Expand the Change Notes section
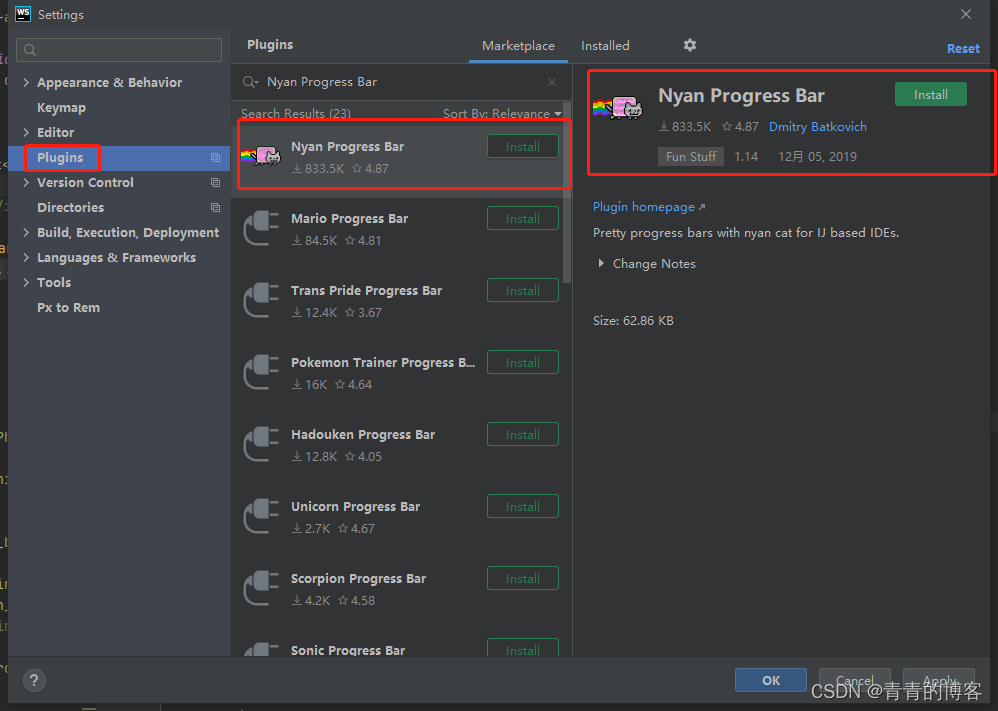The height and width of the screenshot is (711, 998). click(601, 264)
